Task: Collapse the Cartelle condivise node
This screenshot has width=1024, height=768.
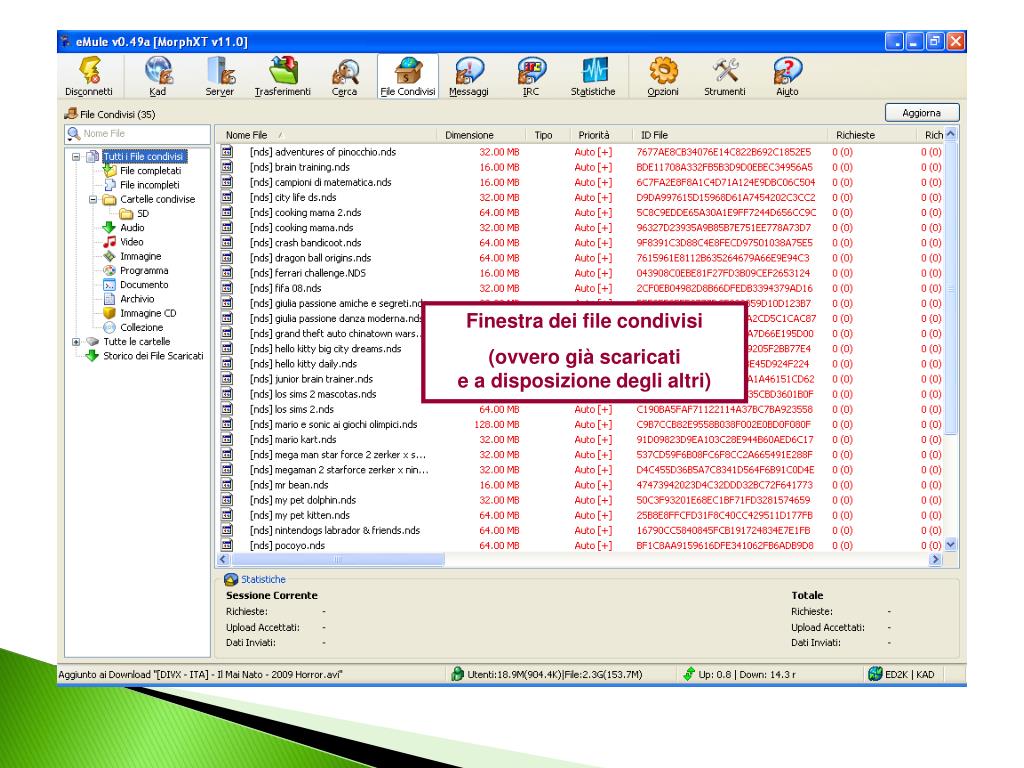Action: [x=93, y=199]
